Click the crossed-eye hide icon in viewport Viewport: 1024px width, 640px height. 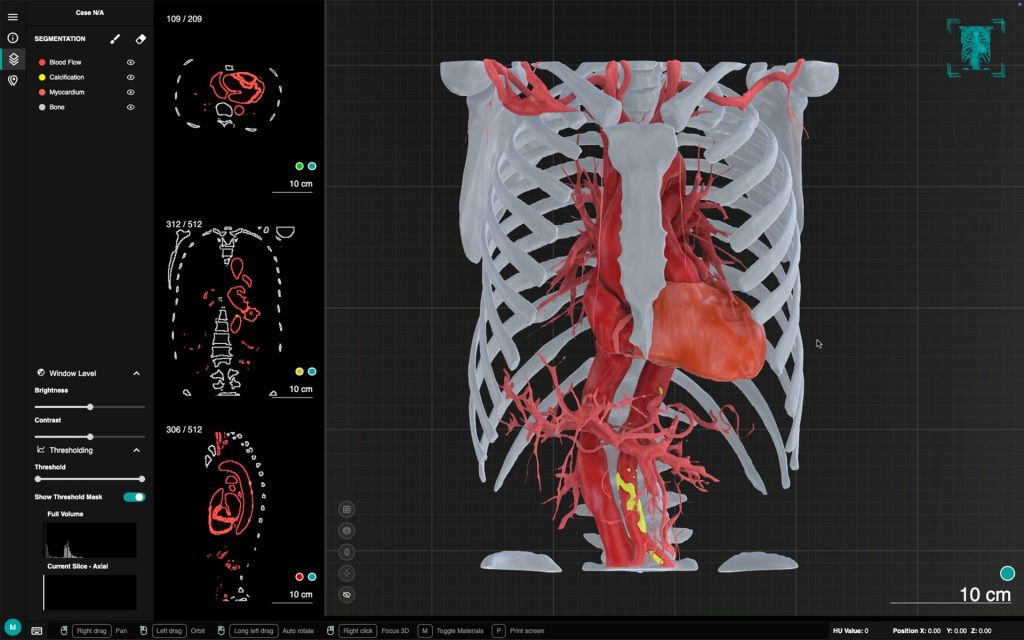coord(347,594)
